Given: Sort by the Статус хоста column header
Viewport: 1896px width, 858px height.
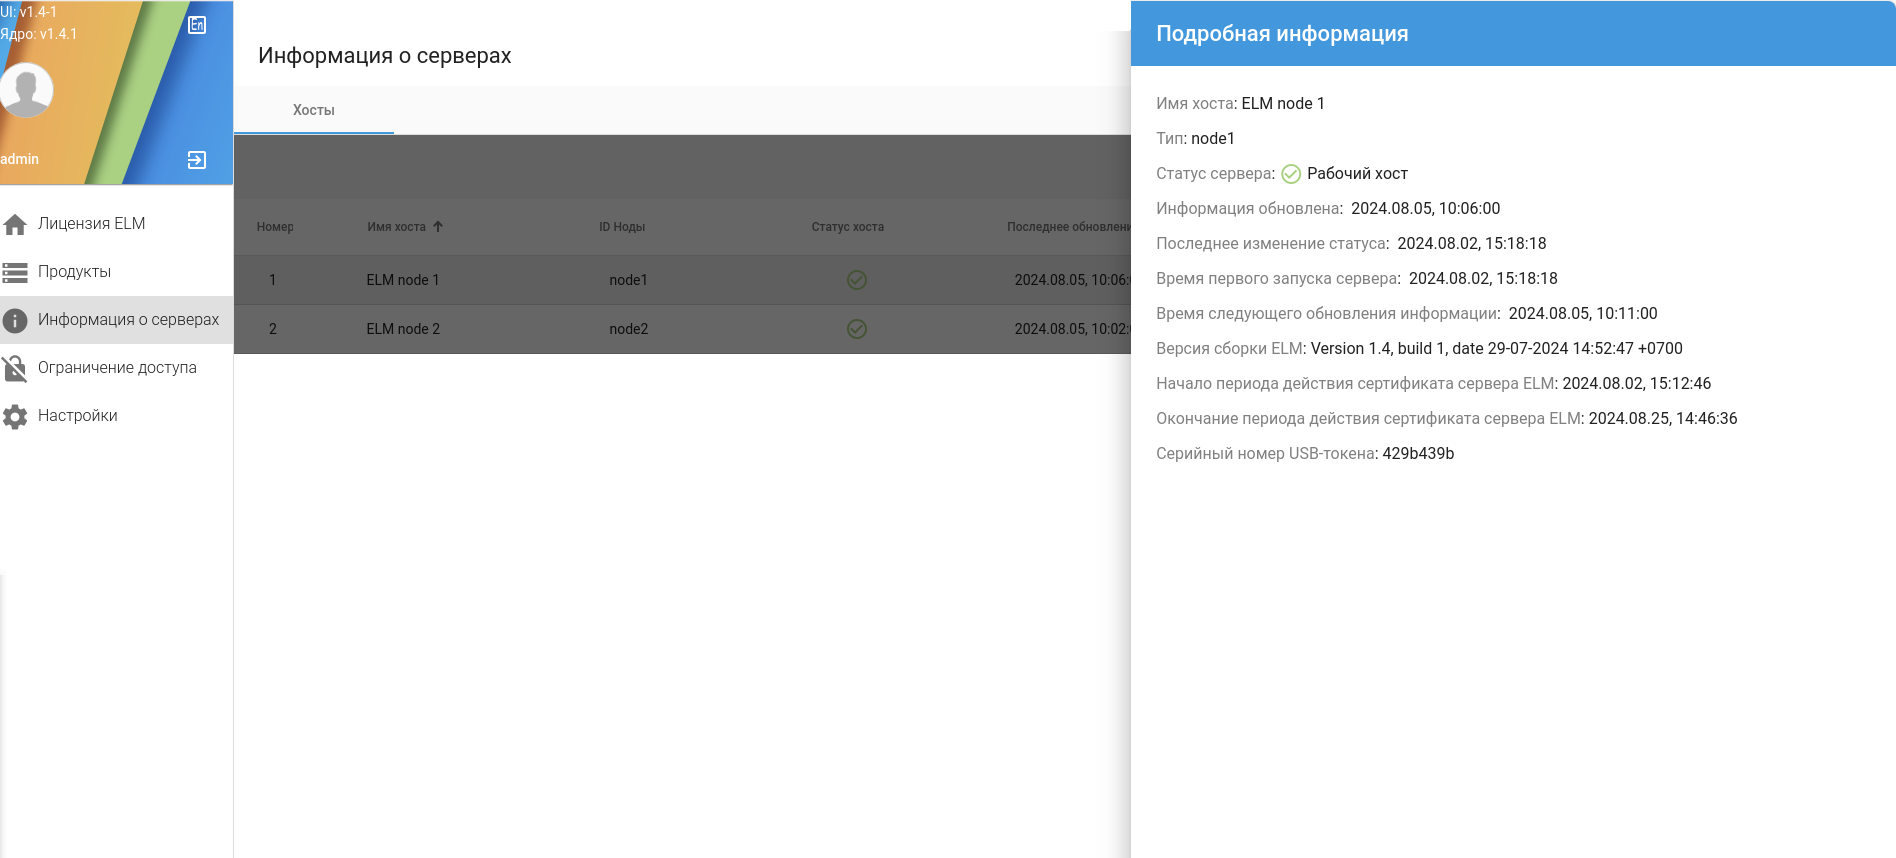Looking at the screenshot, I should tap(848, 227).
